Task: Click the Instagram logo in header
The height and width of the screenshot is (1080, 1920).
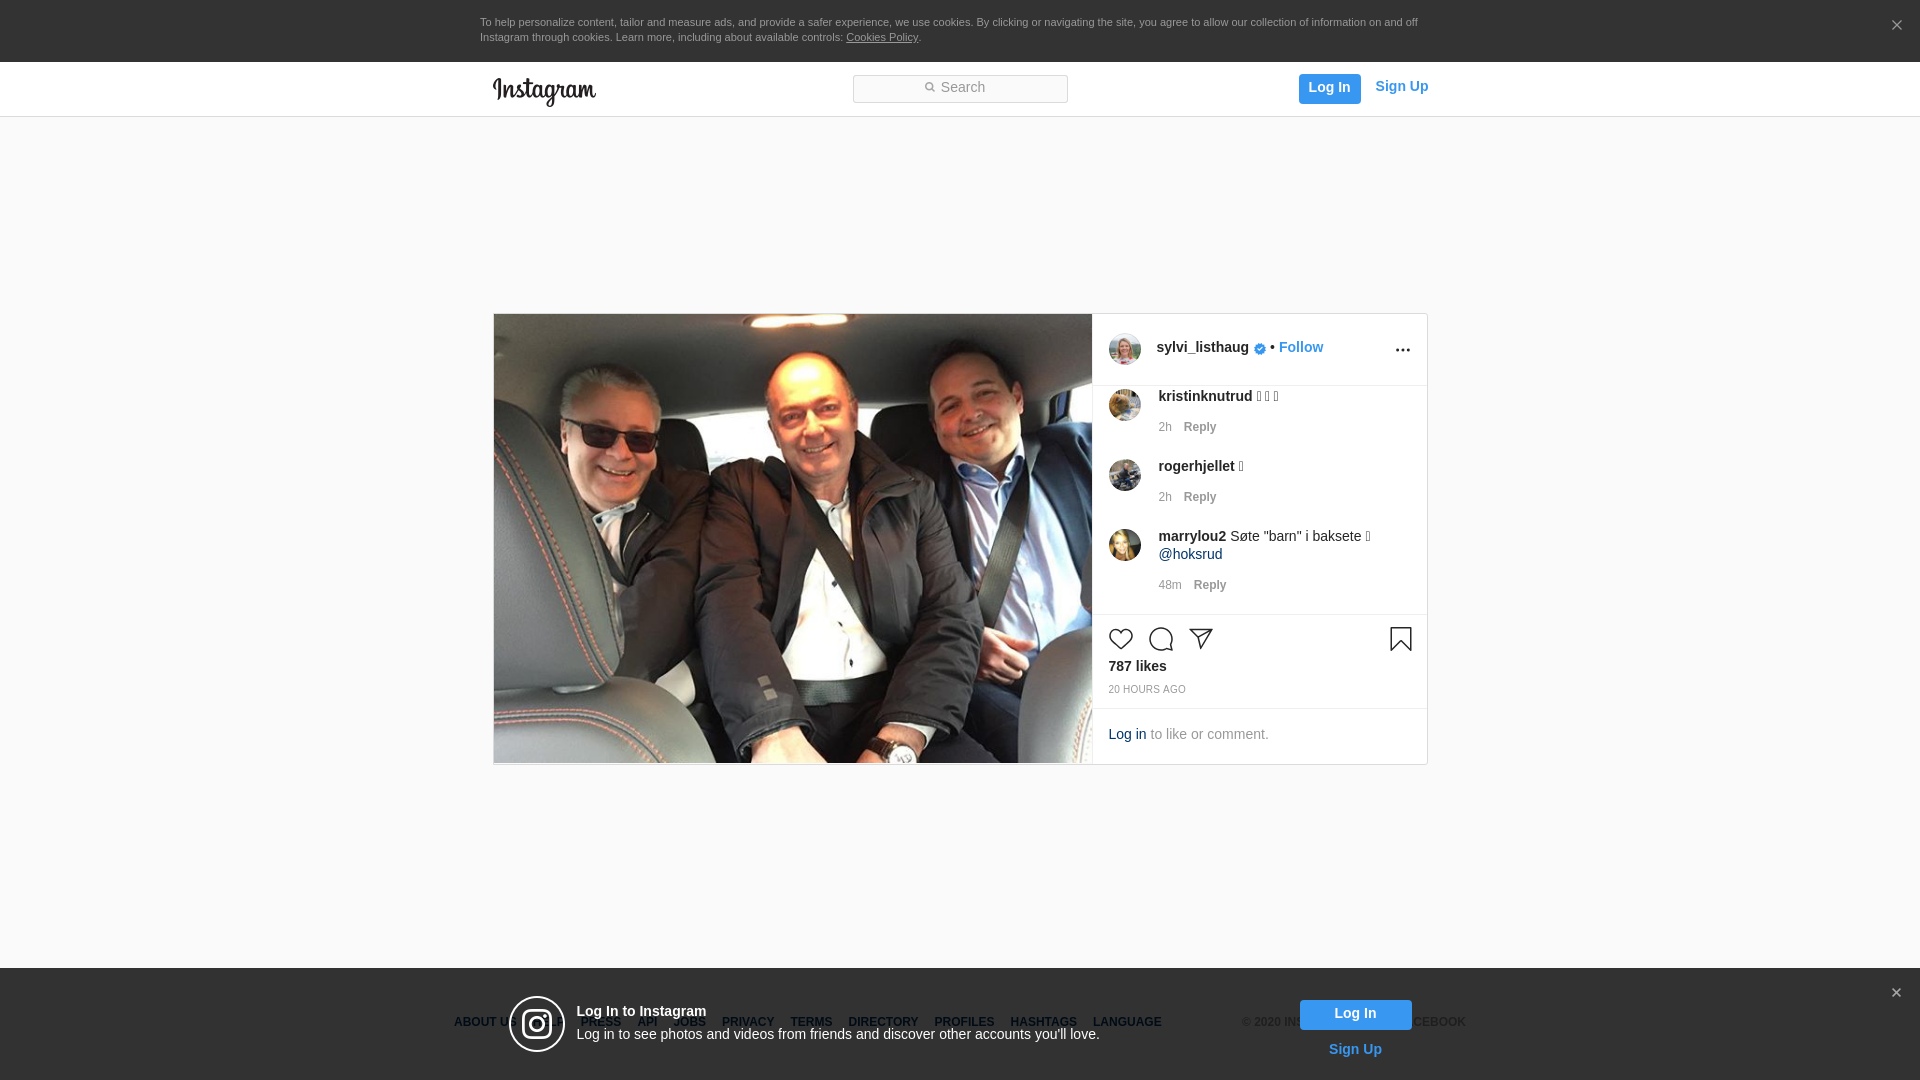Action: coord(544,91)
